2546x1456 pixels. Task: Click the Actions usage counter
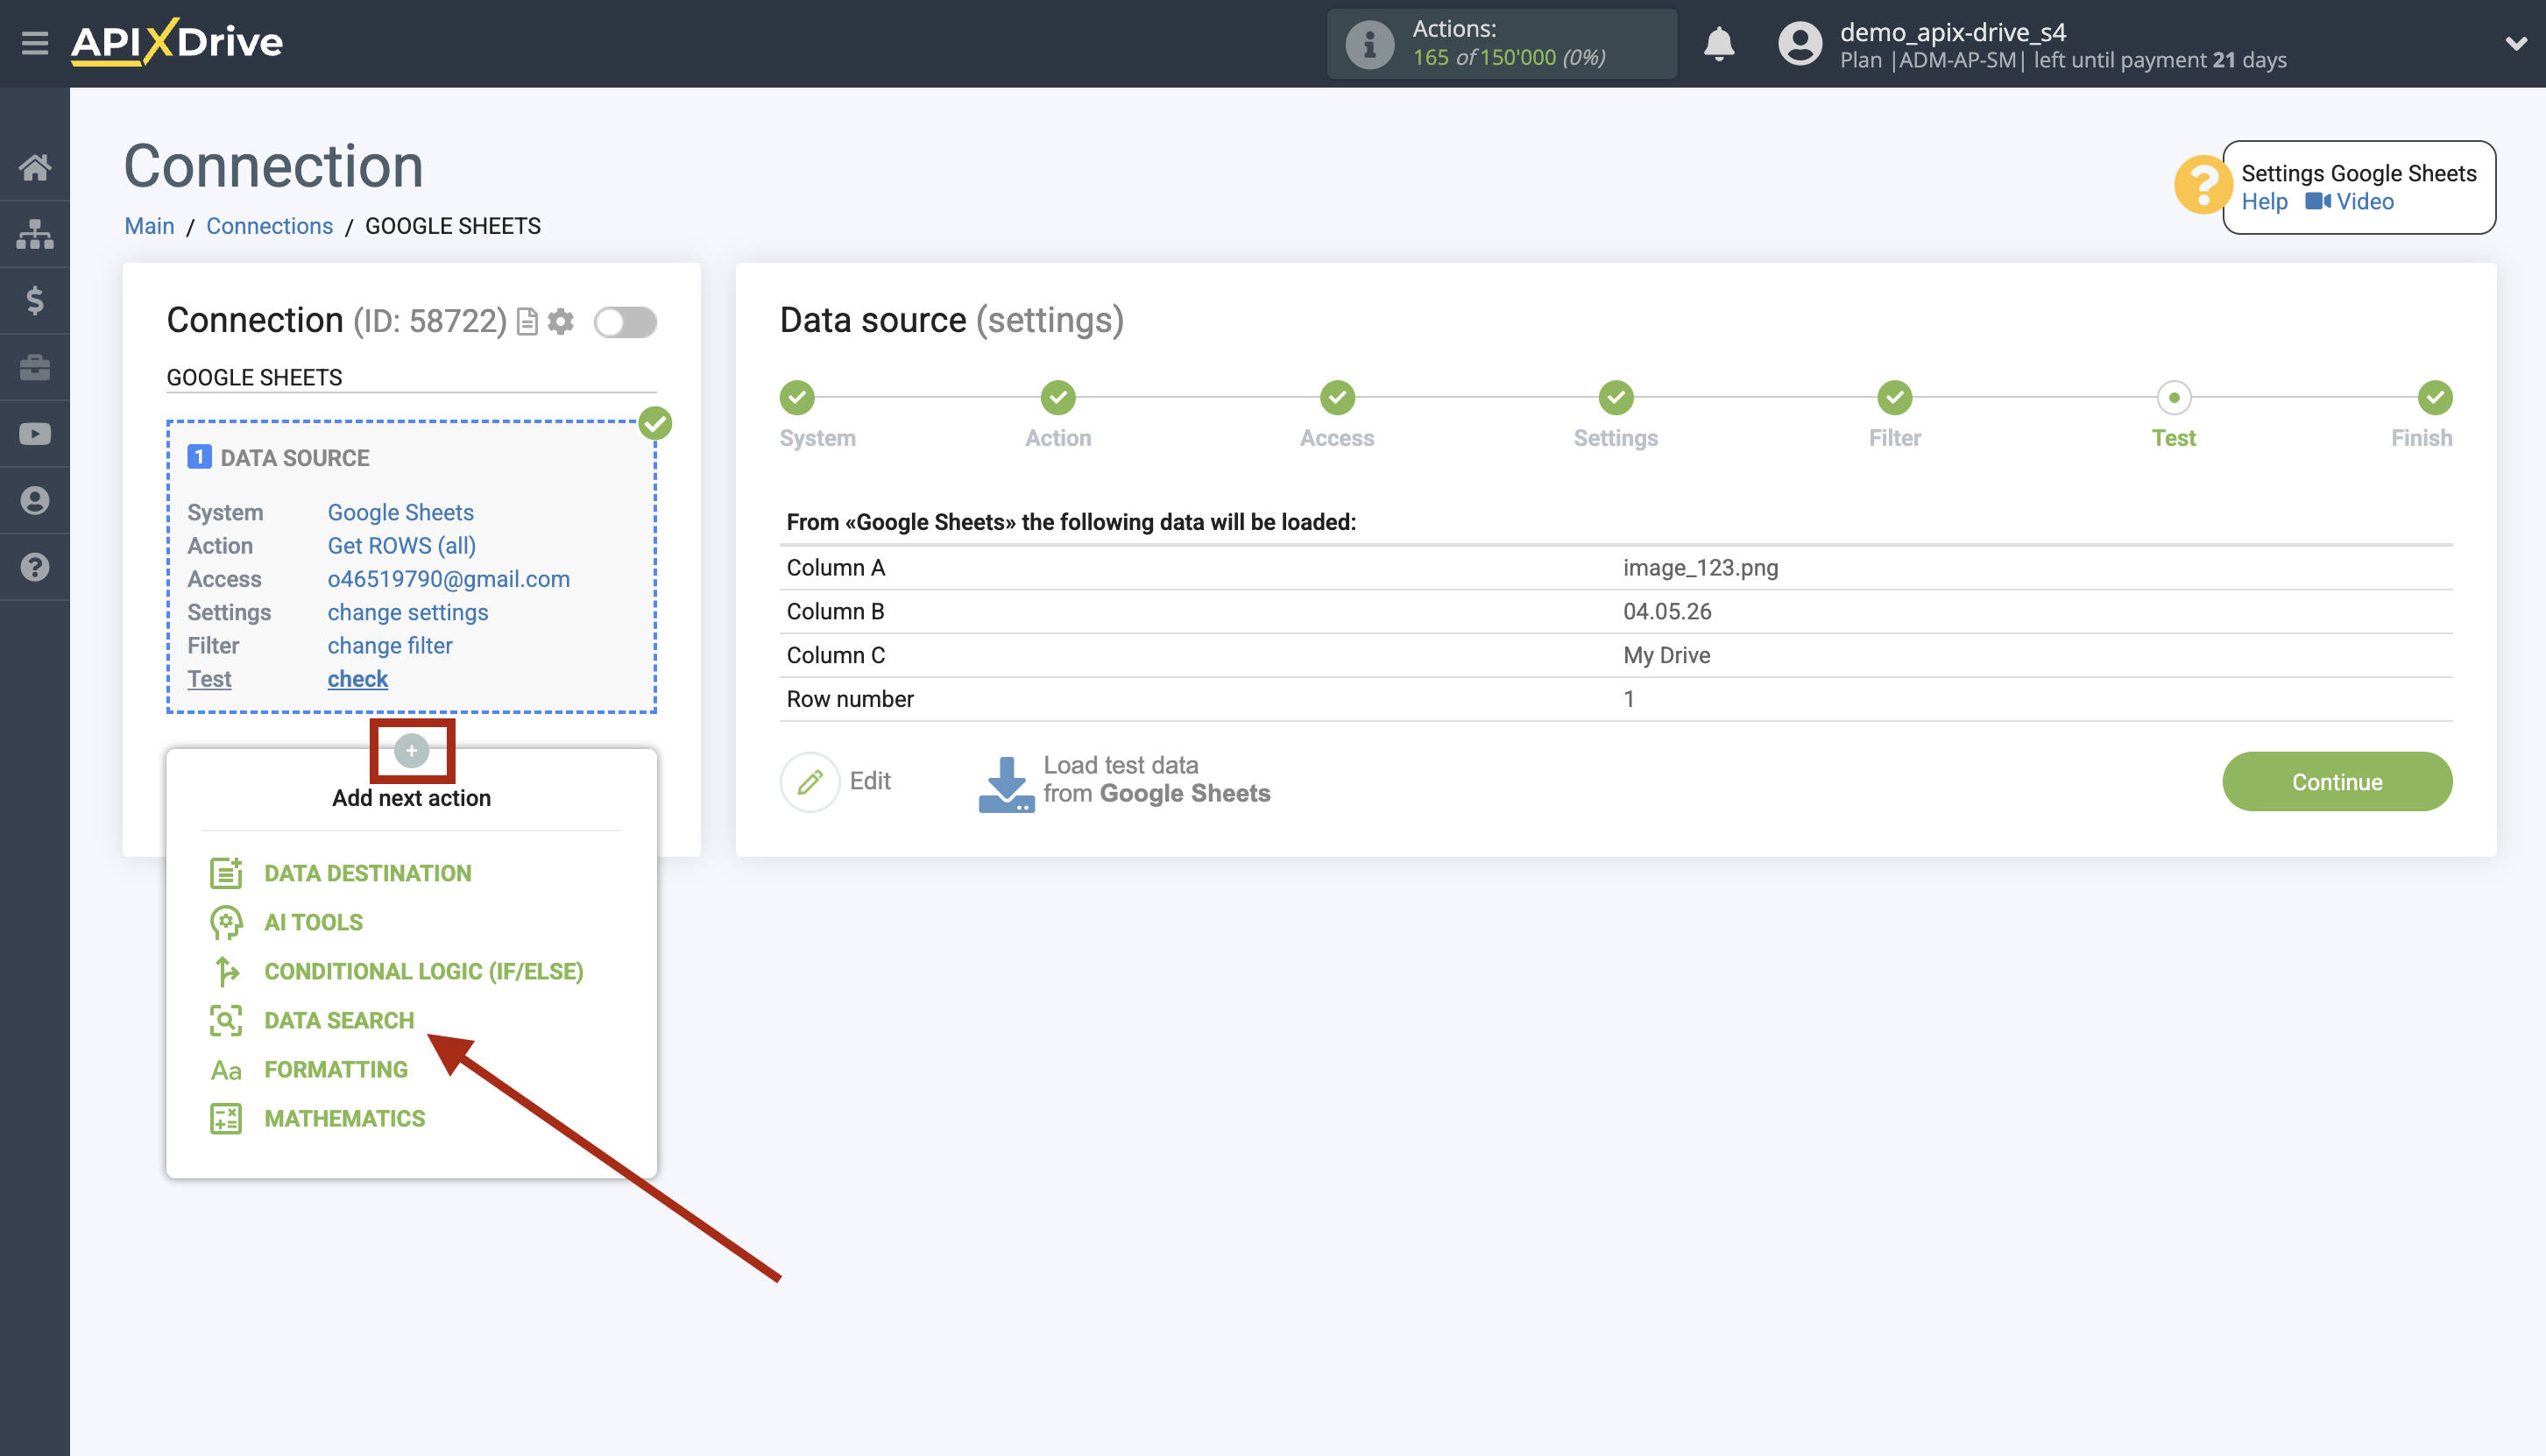1502,44
